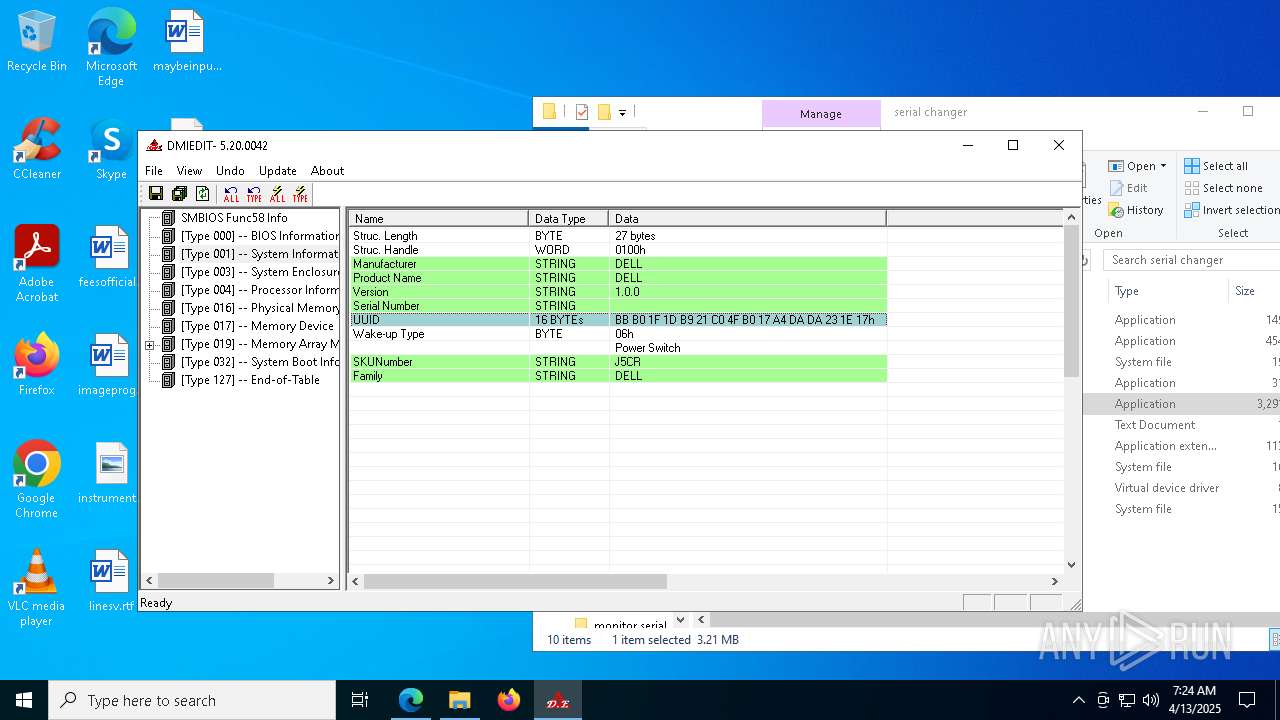Image resolution: width=1280 pixels, height=720 pixels.
Task: Open the Update menu in DMIEDIT
Action: tap(277, 171)
